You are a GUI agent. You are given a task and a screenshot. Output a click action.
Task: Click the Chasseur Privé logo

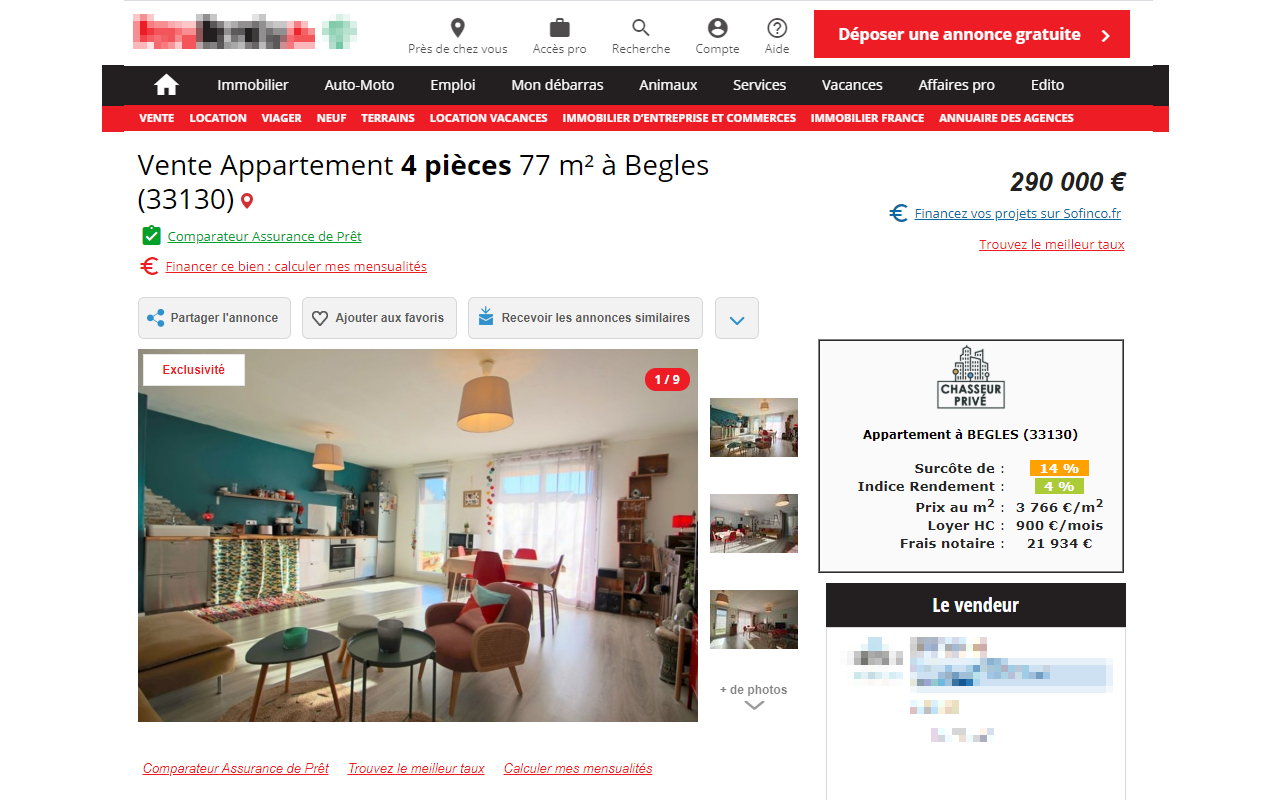970,377
